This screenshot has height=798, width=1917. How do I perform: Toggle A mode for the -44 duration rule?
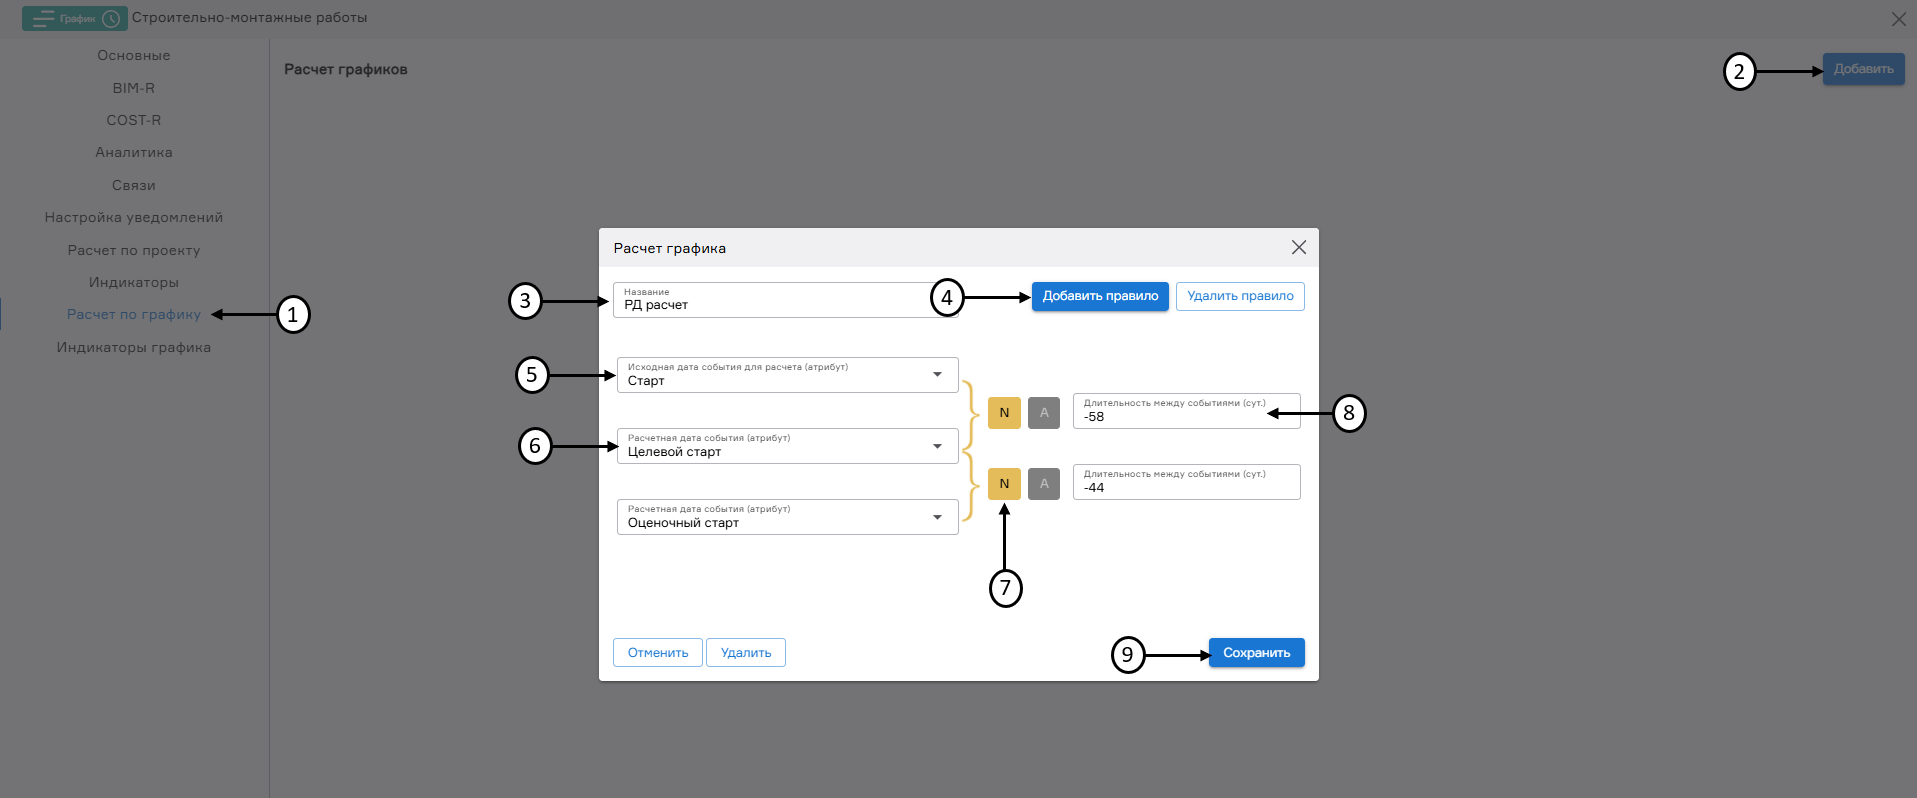coord(1043,483)
